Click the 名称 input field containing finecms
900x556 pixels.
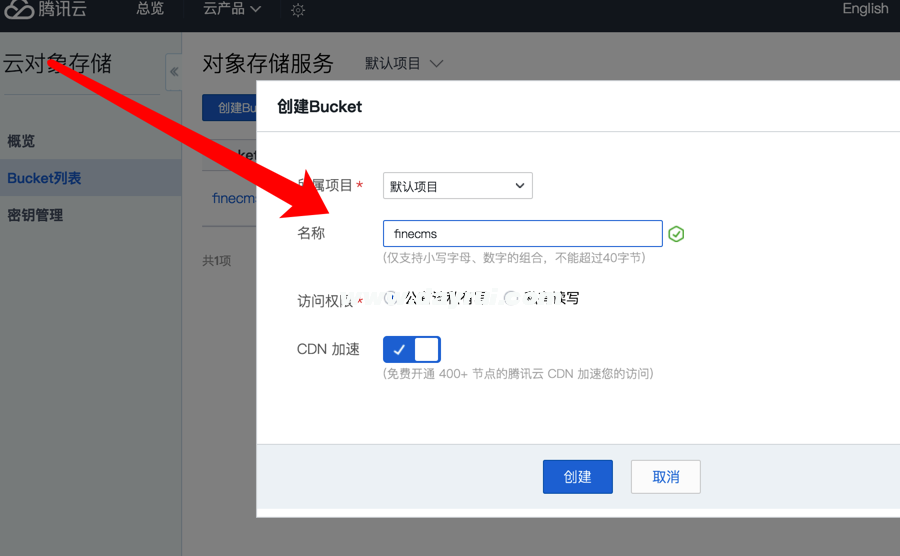click(x=523, y=234)
